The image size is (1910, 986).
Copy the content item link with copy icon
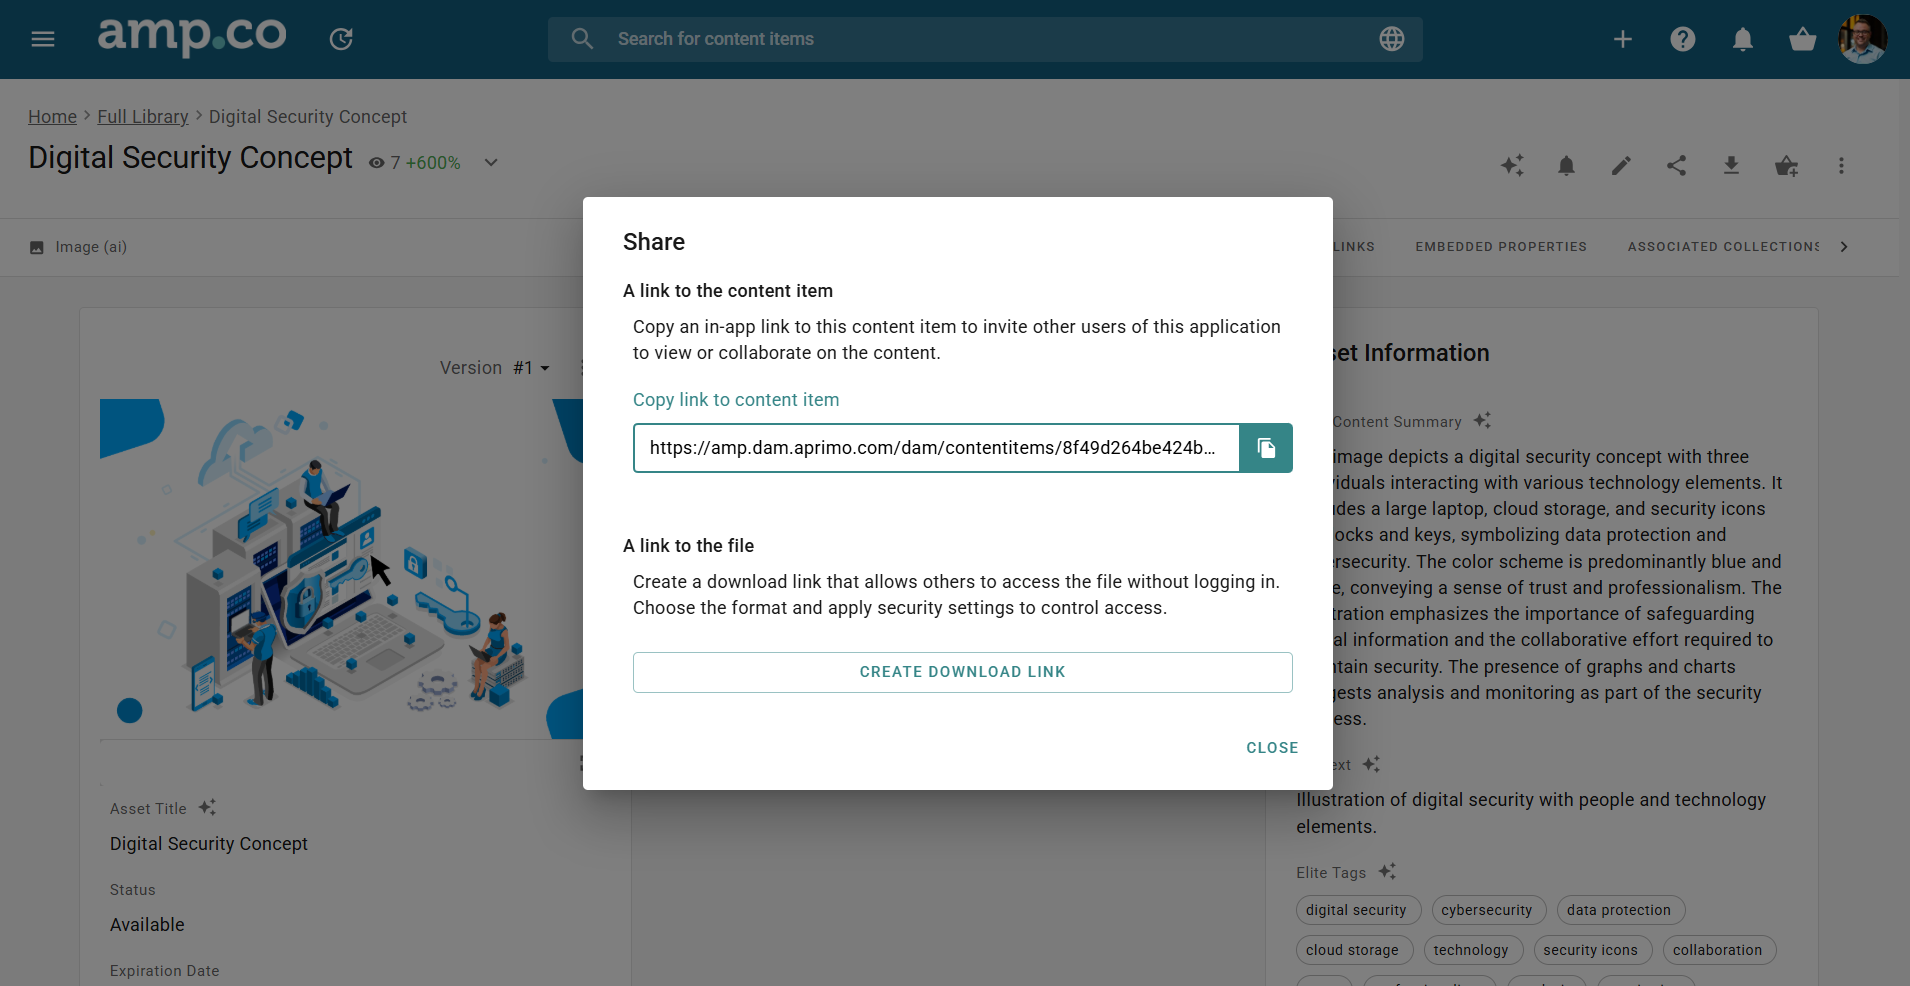(1266, 448)
